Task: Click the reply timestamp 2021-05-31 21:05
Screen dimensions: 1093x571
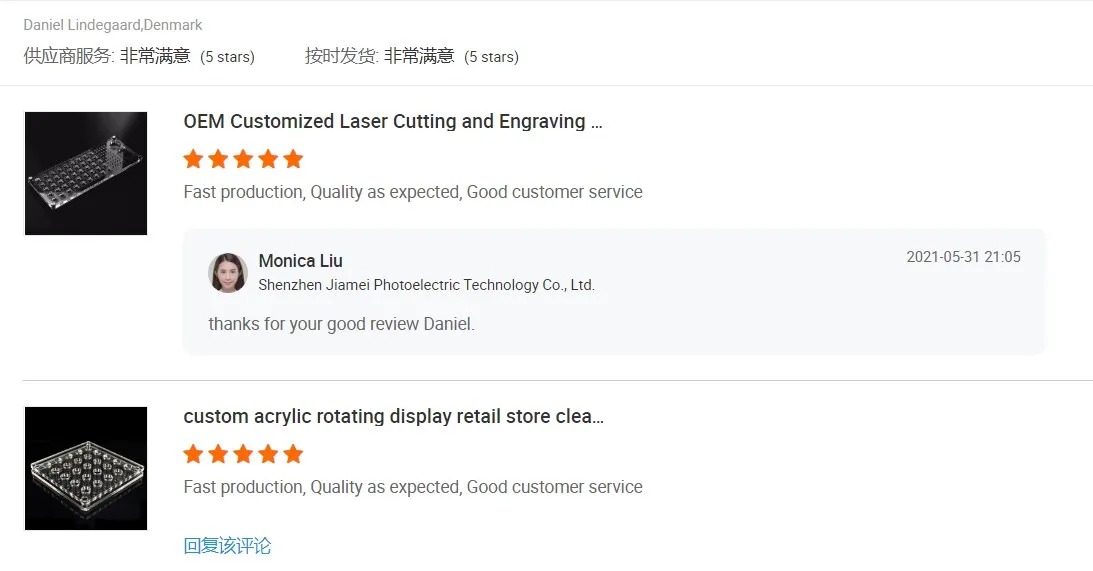Action: point(963,257)
